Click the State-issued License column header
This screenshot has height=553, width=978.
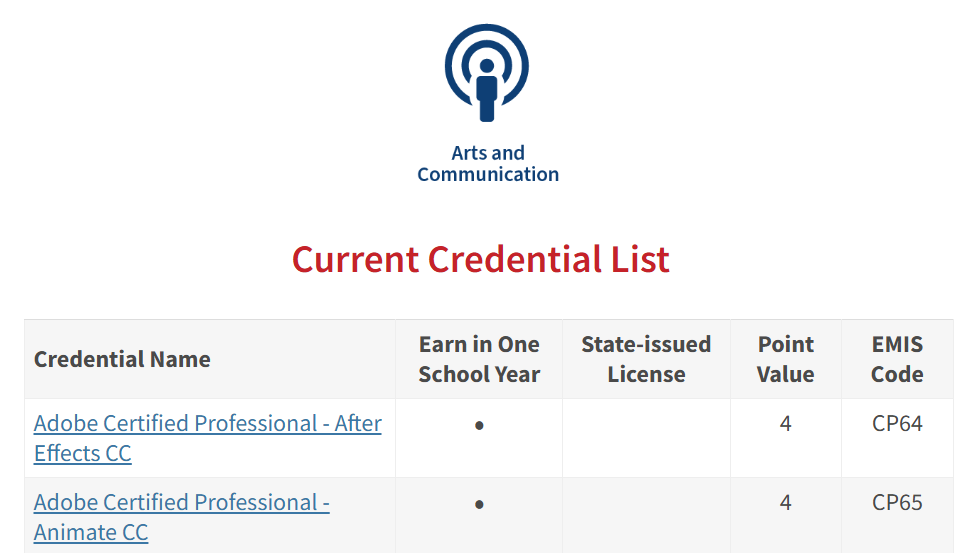646,360
